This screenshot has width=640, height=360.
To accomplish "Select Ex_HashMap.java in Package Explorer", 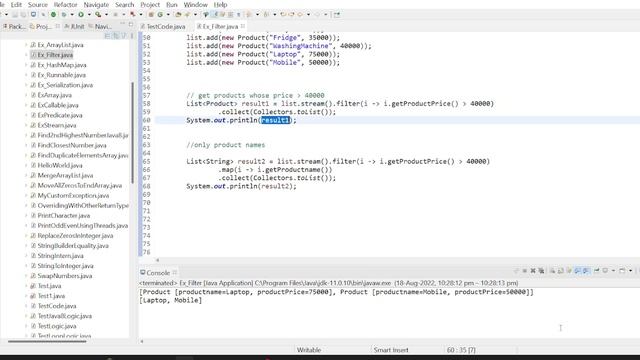I will (x=62, y=65).
